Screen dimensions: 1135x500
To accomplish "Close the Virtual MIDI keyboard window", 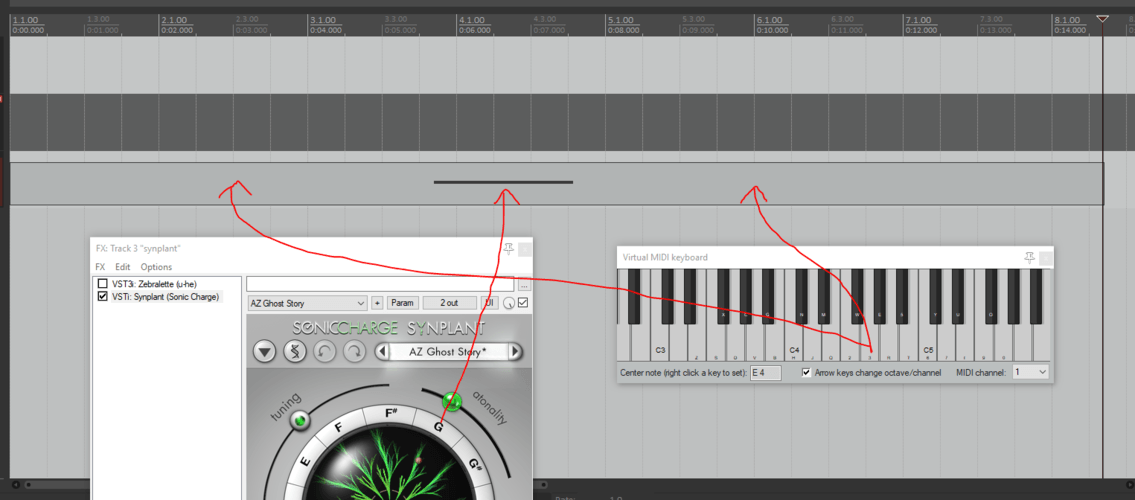I will point(1045,257).
